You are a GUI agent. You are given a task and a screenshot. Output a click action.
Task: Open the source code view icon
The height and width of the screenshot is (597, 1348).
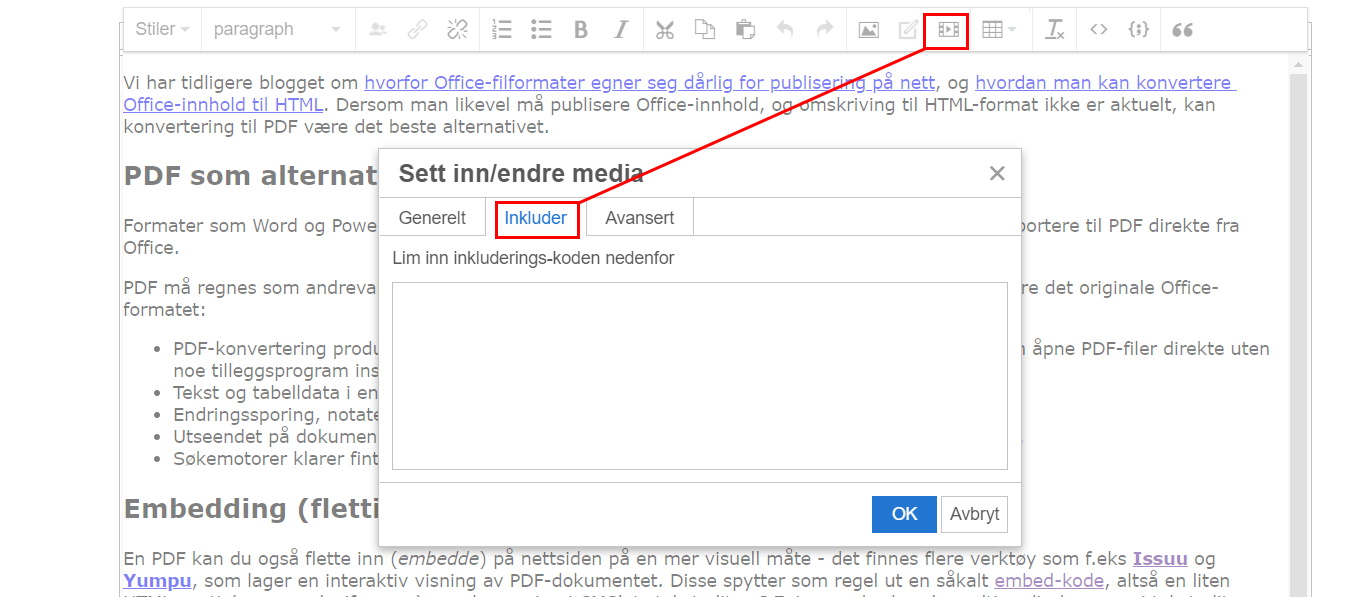pos(1098,30)
